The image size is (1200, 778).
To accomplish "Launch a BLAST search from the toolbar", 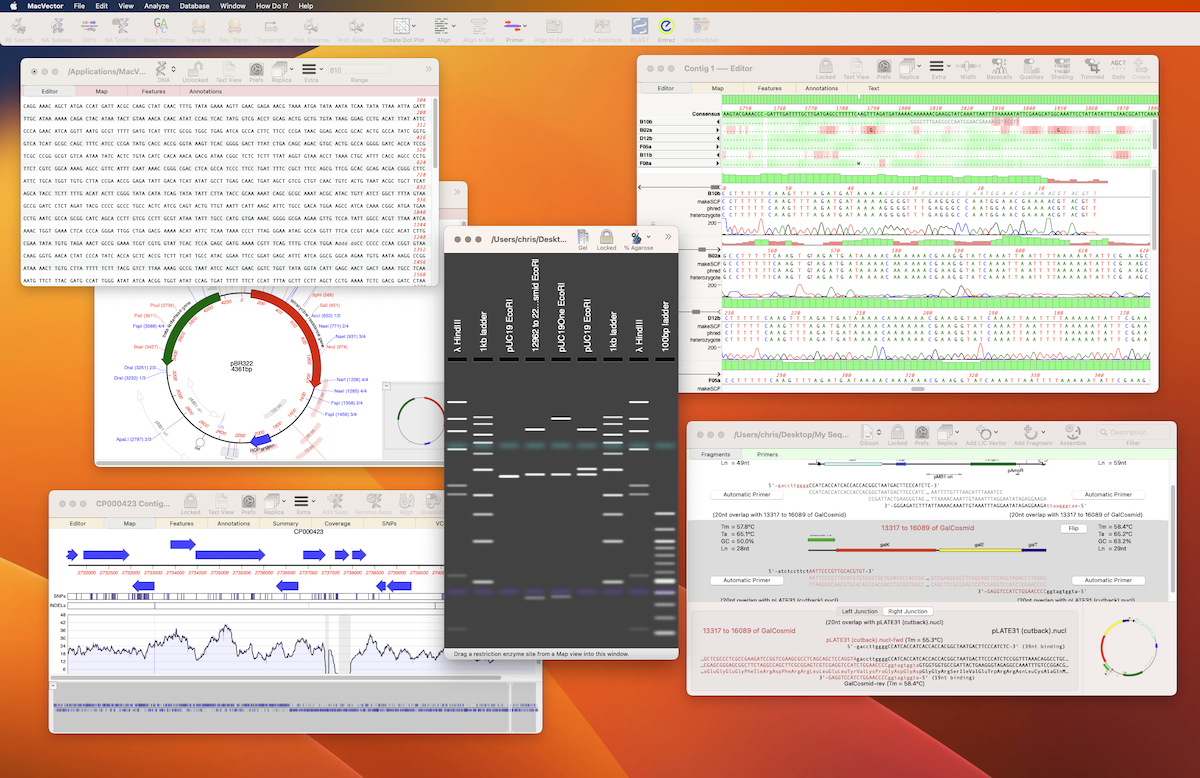I will coord(639,28).
